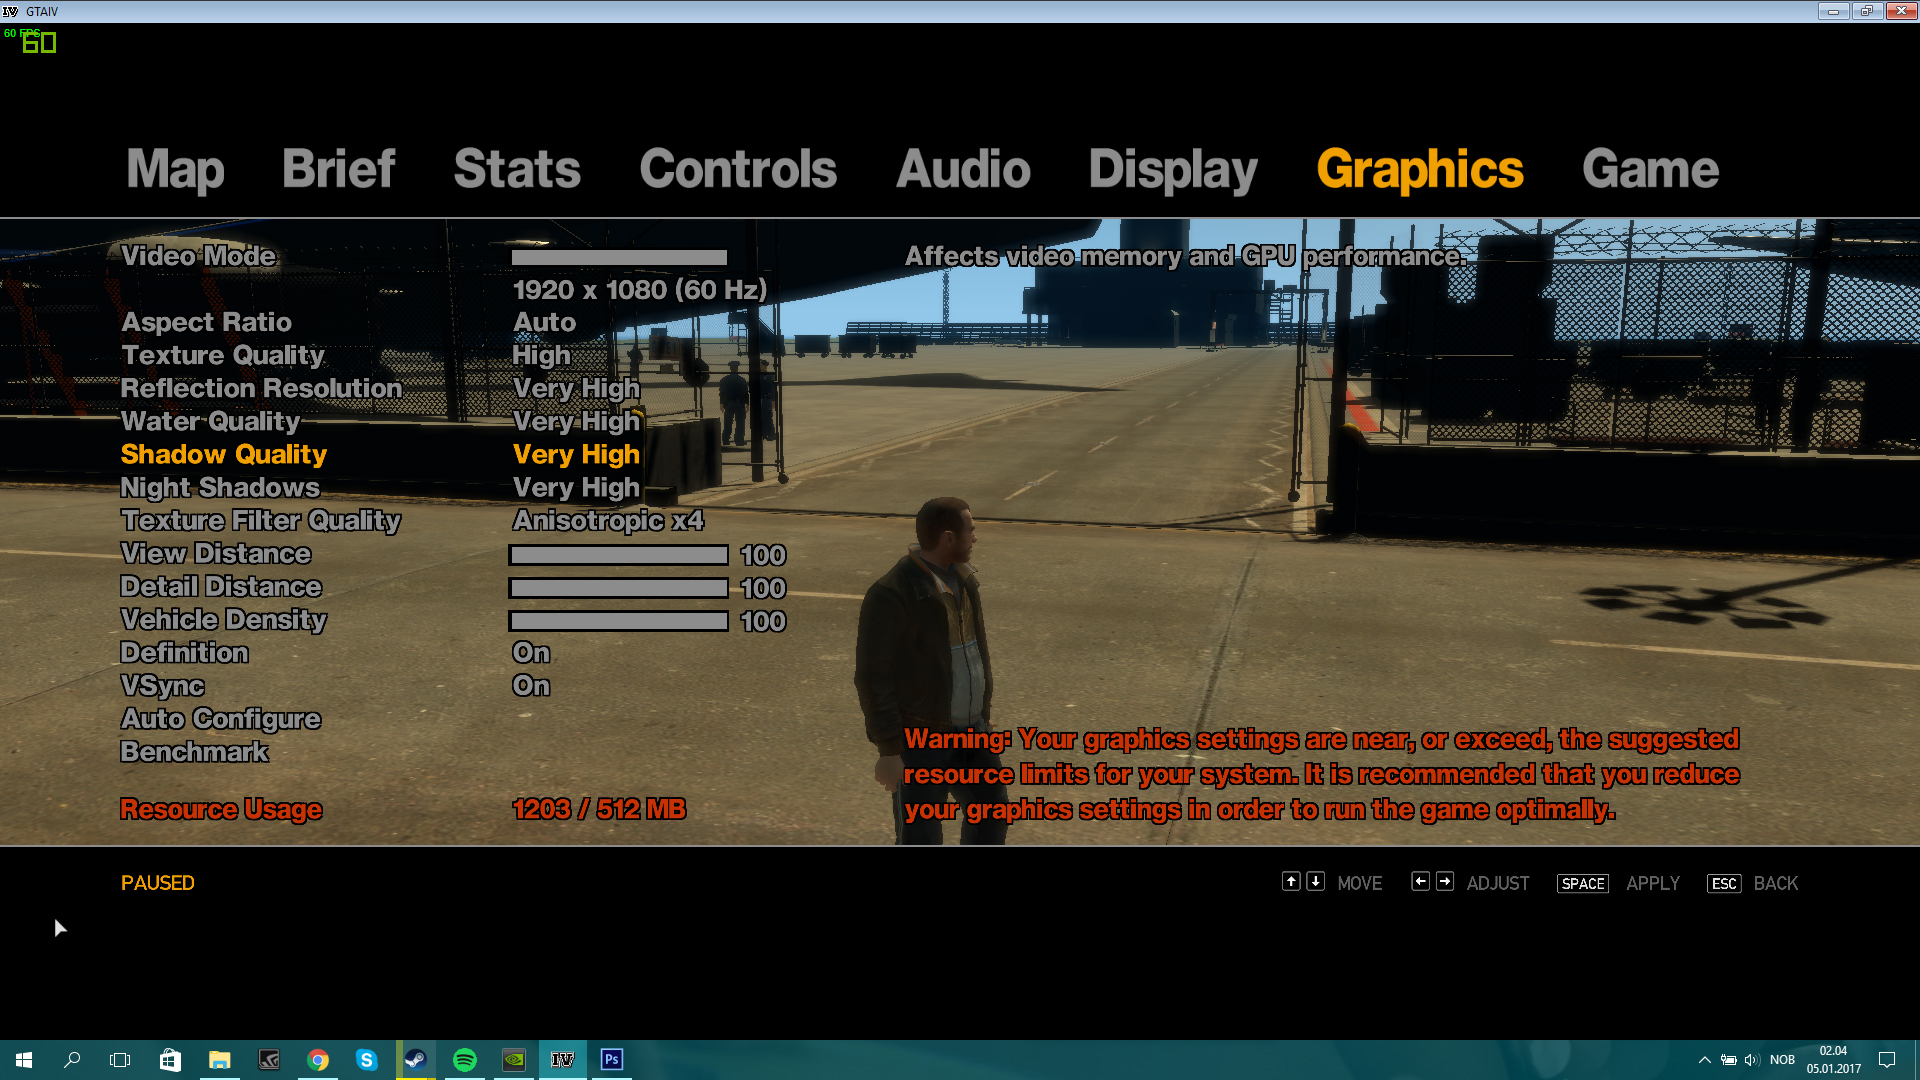Screen dimensions: 1920x1080
Task: Change Water Quality Very High value
Action: [576, 421]
